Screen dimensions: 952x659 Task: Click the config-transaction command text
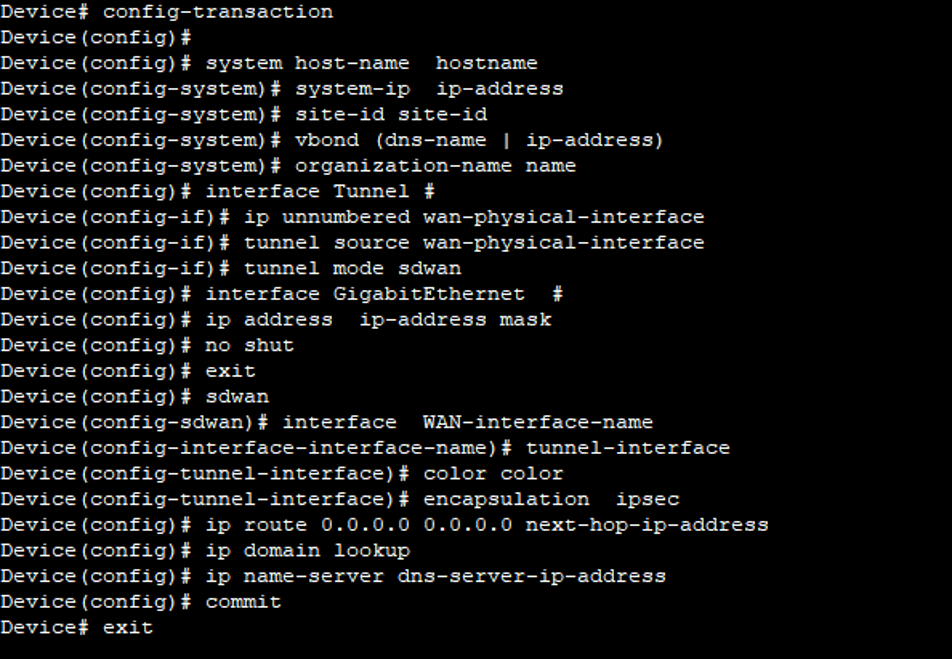(218, 12)
